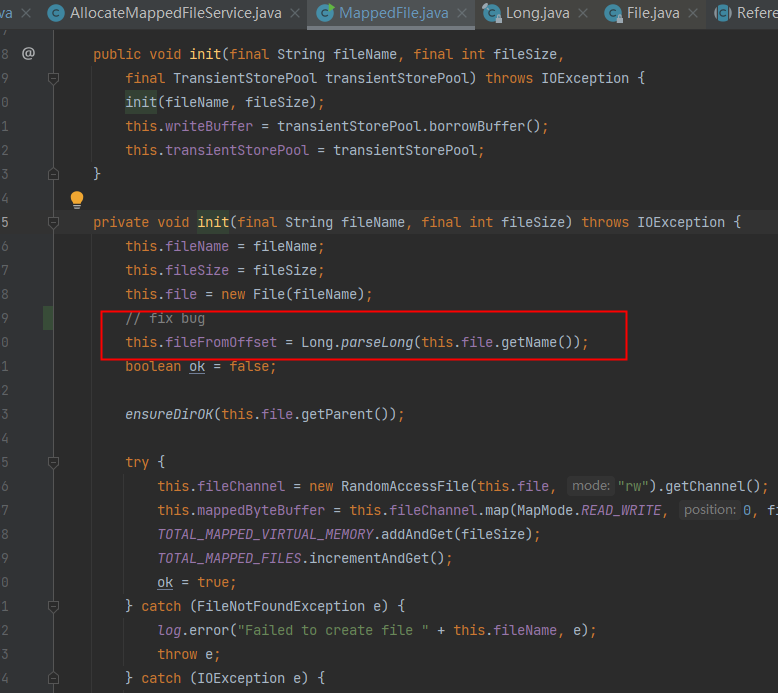778x693 pixels.
Task: Click TOTAL_MAPPED_FILES constant
Action: pyautogui.click(x=229, y=558)
